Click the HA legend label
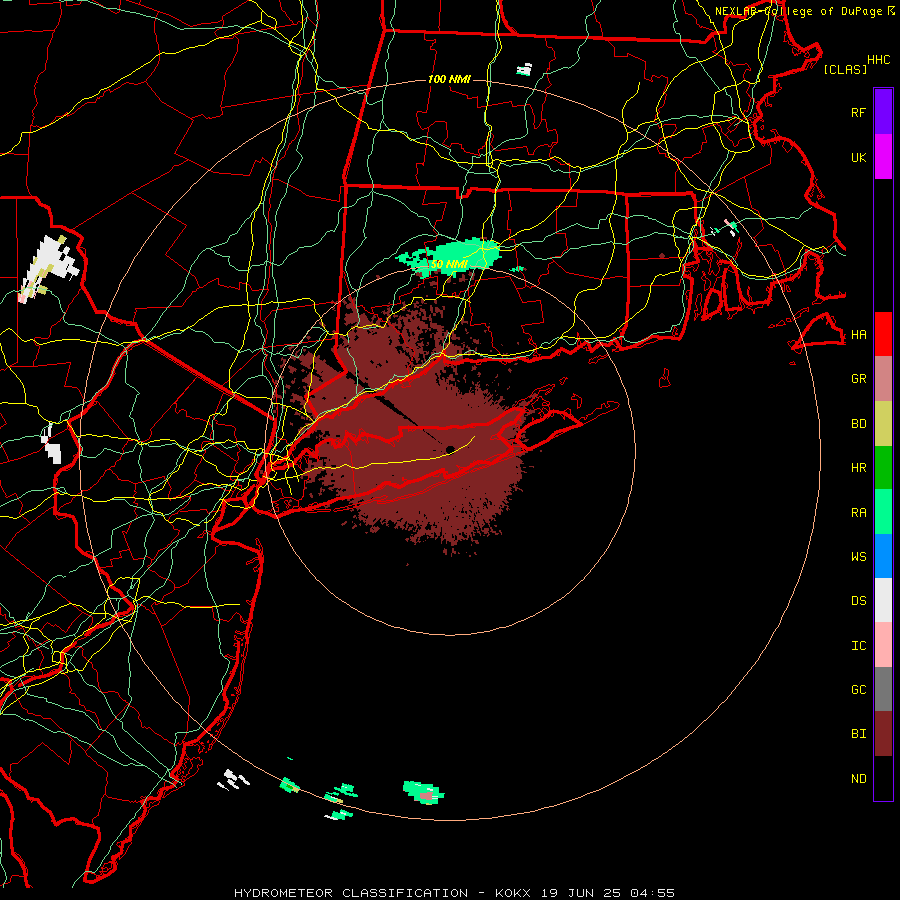This screenshot has height=900, width=900. point(858,334)
